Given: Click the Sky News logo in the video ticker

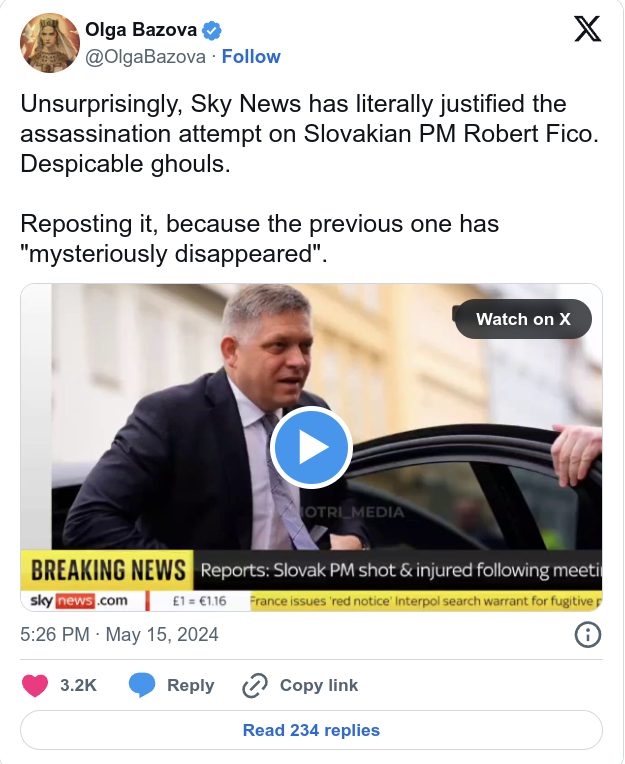Looking at the screenshot, I should click(80, 600).
